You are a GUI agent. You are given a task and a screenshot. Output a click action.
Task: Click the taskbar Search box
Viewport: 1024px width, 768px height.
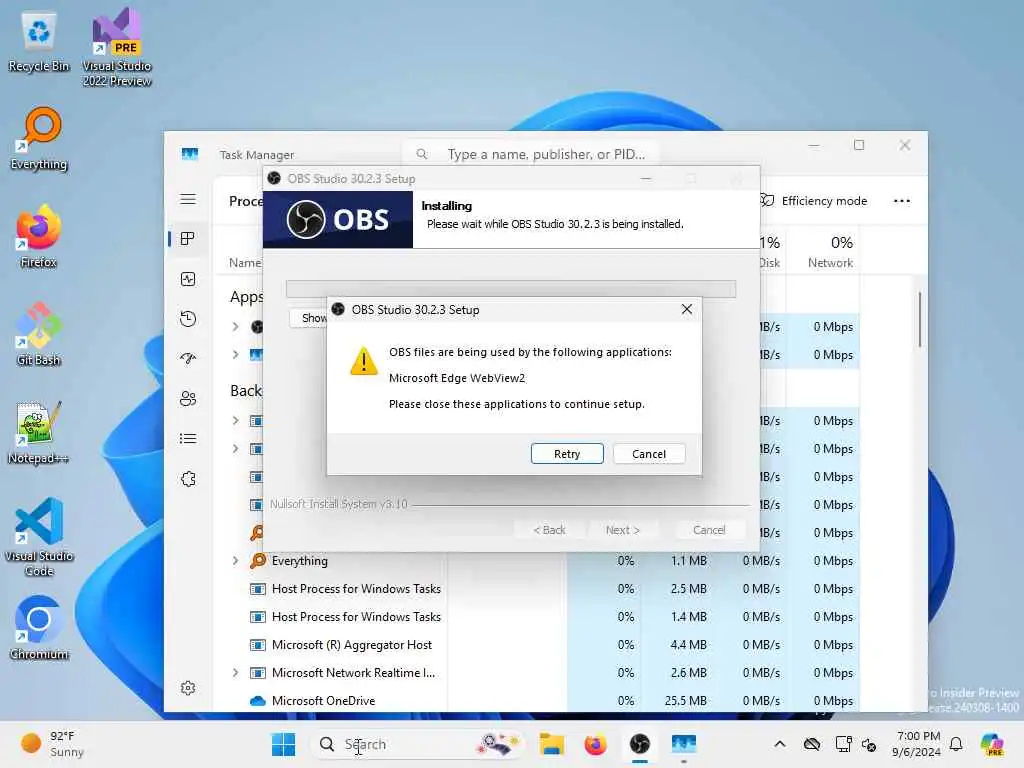[x=418, y=744]
